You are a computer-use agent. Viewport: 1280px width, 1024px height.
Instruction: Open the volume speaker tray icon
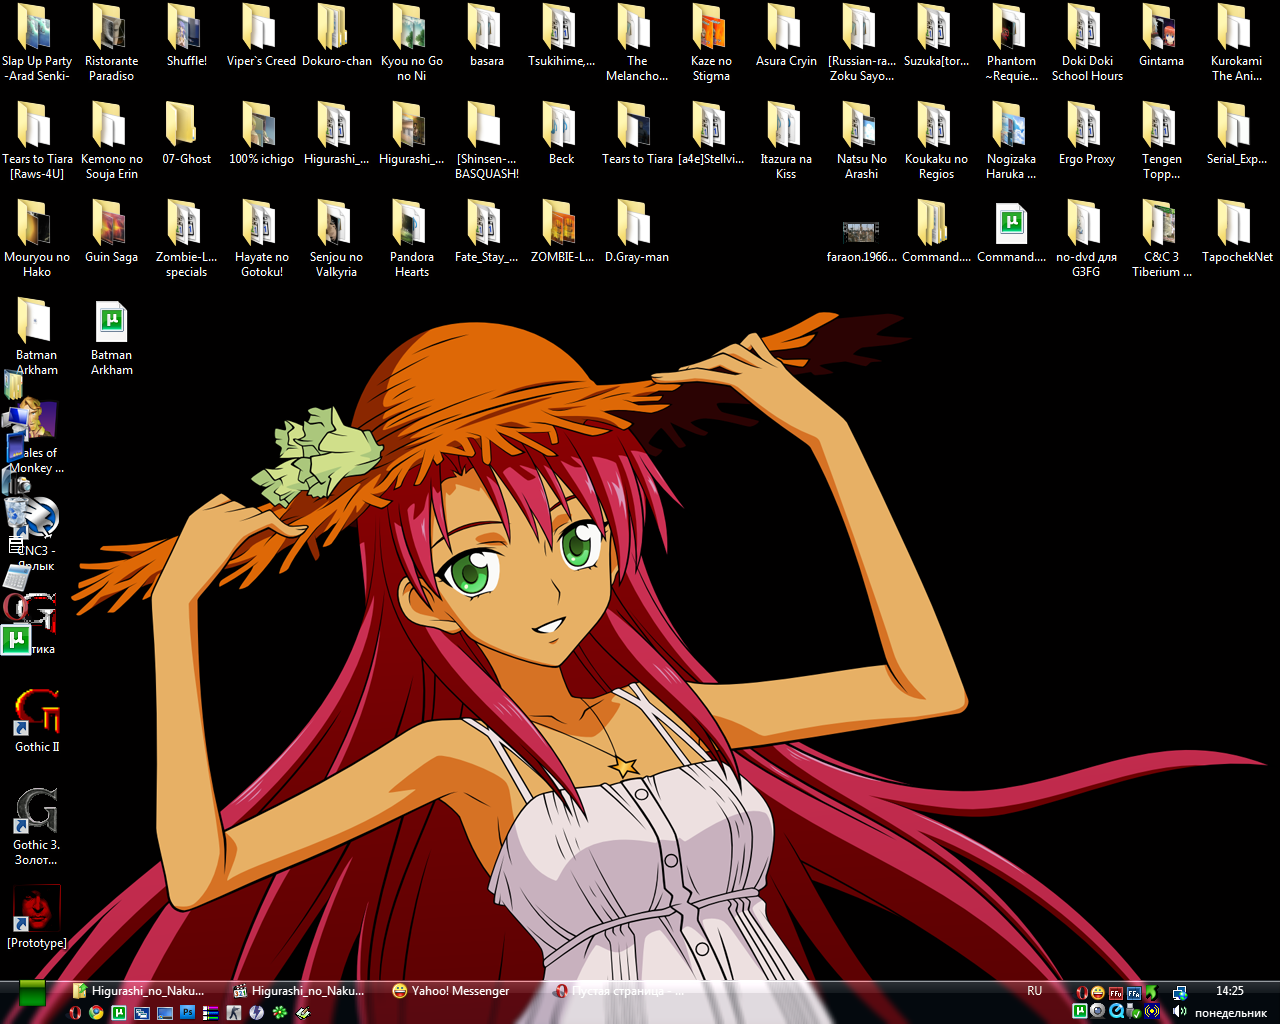point(1179,1011)
